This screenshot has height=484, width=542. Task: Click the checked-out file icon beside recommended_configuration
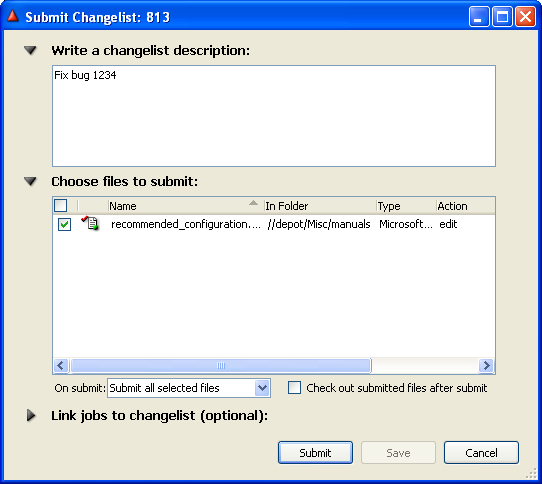point(90,223)
